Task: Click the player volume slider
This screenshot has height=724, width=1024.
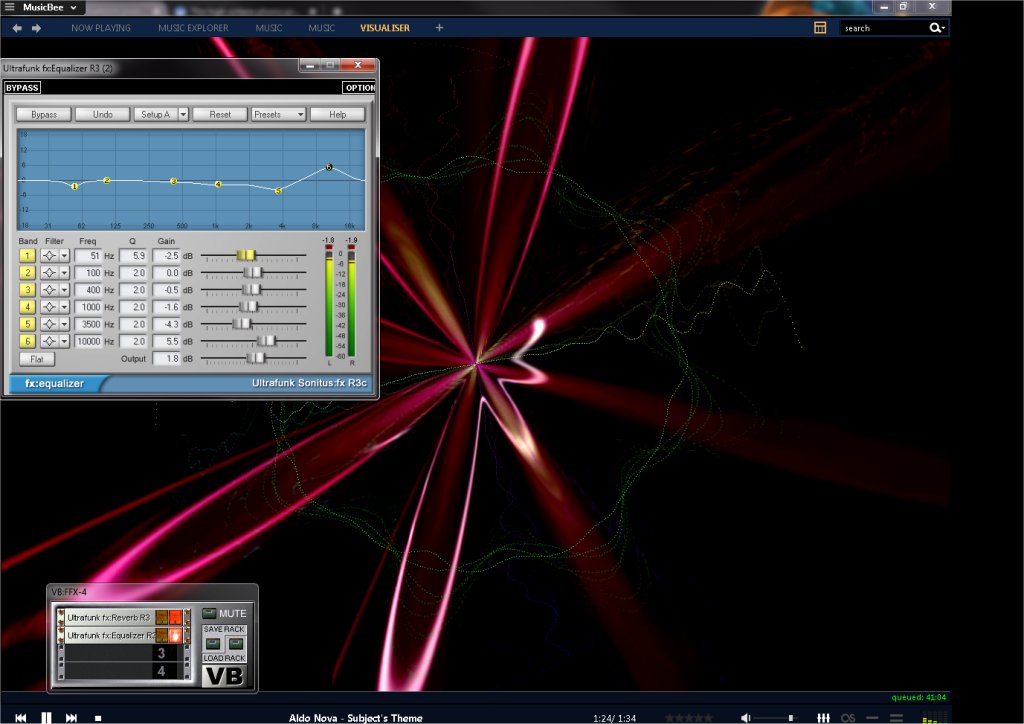Action: 776,718
